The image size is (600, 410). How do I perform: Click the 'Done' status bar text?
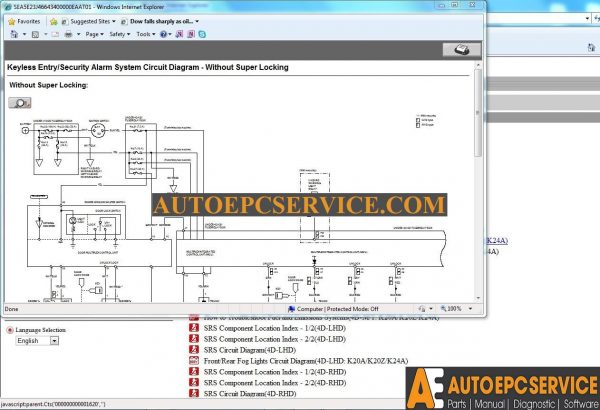point(11,309)
